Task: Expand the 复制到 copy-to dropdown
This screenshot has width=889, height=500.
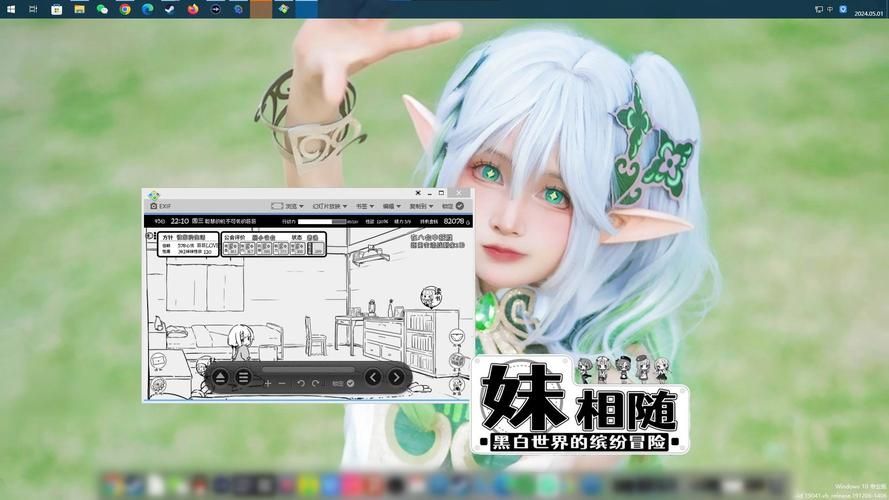Action: (422, 206)
